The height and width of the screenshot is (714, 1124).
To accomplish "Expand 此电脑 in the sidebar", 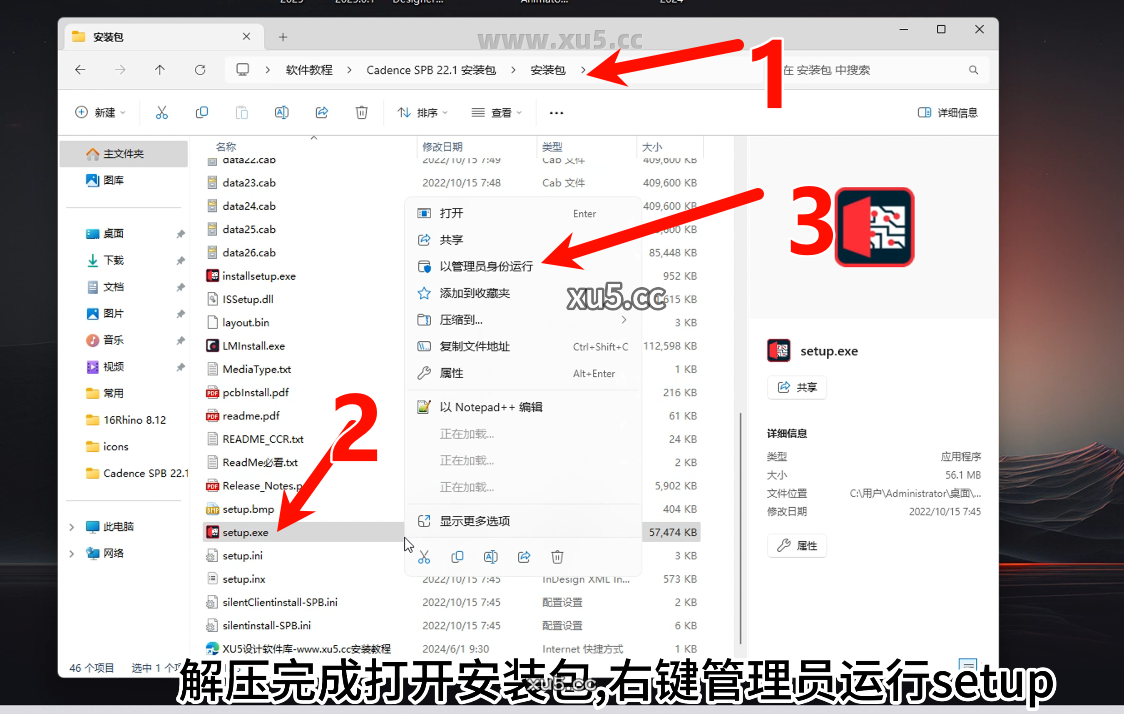I will [x=70, y=526].
